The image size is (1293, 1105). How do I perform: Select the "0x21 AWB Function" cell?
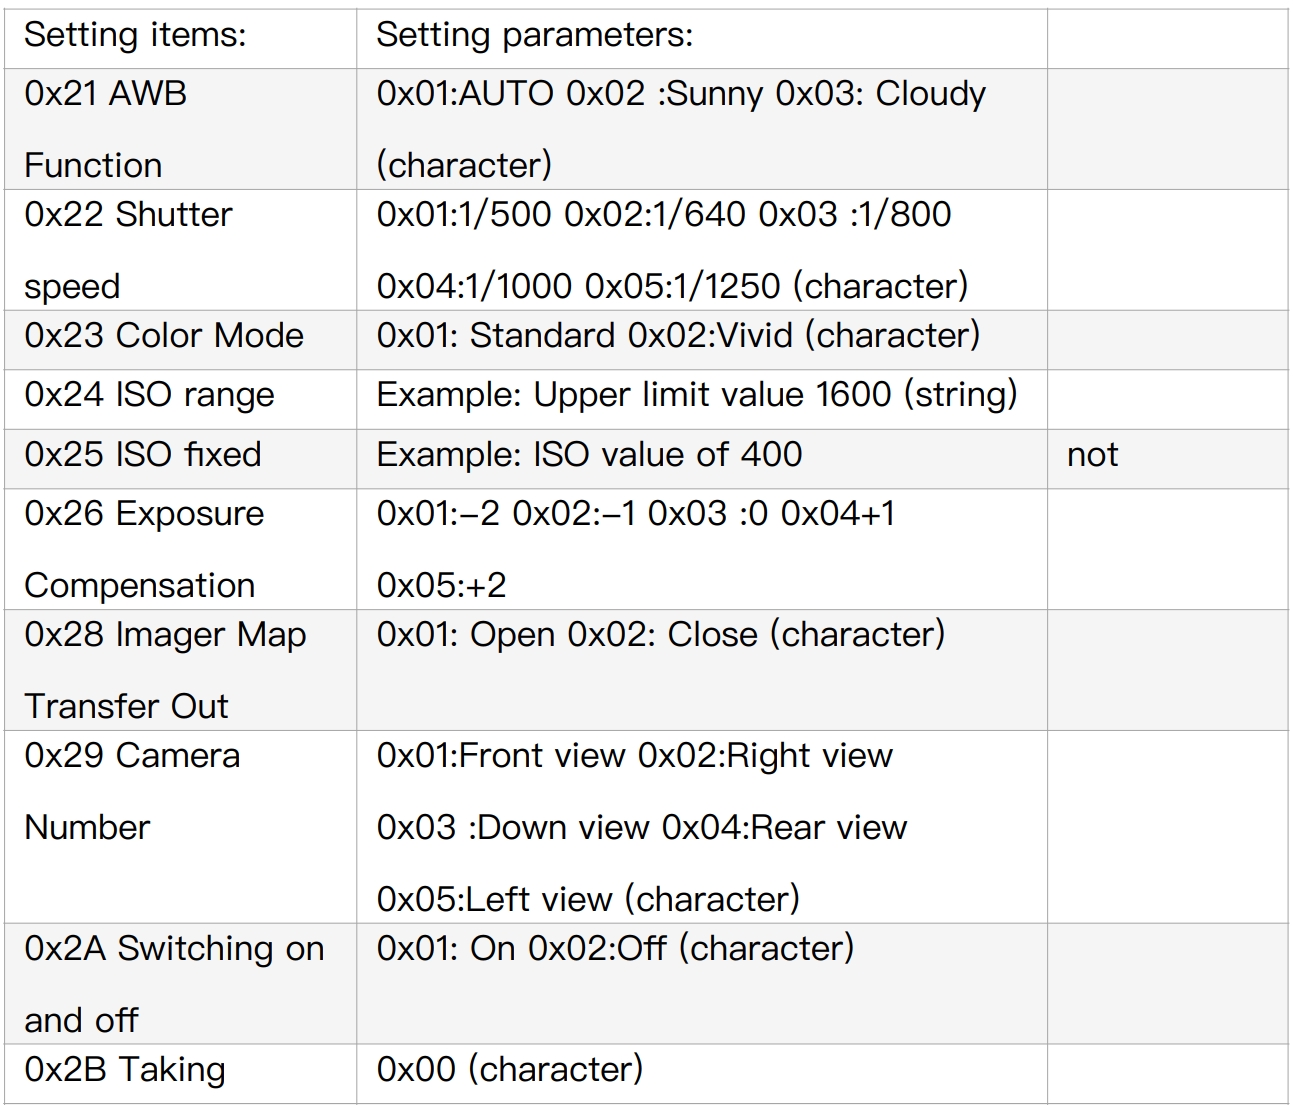pyautogui.click(x=106, y=129)
